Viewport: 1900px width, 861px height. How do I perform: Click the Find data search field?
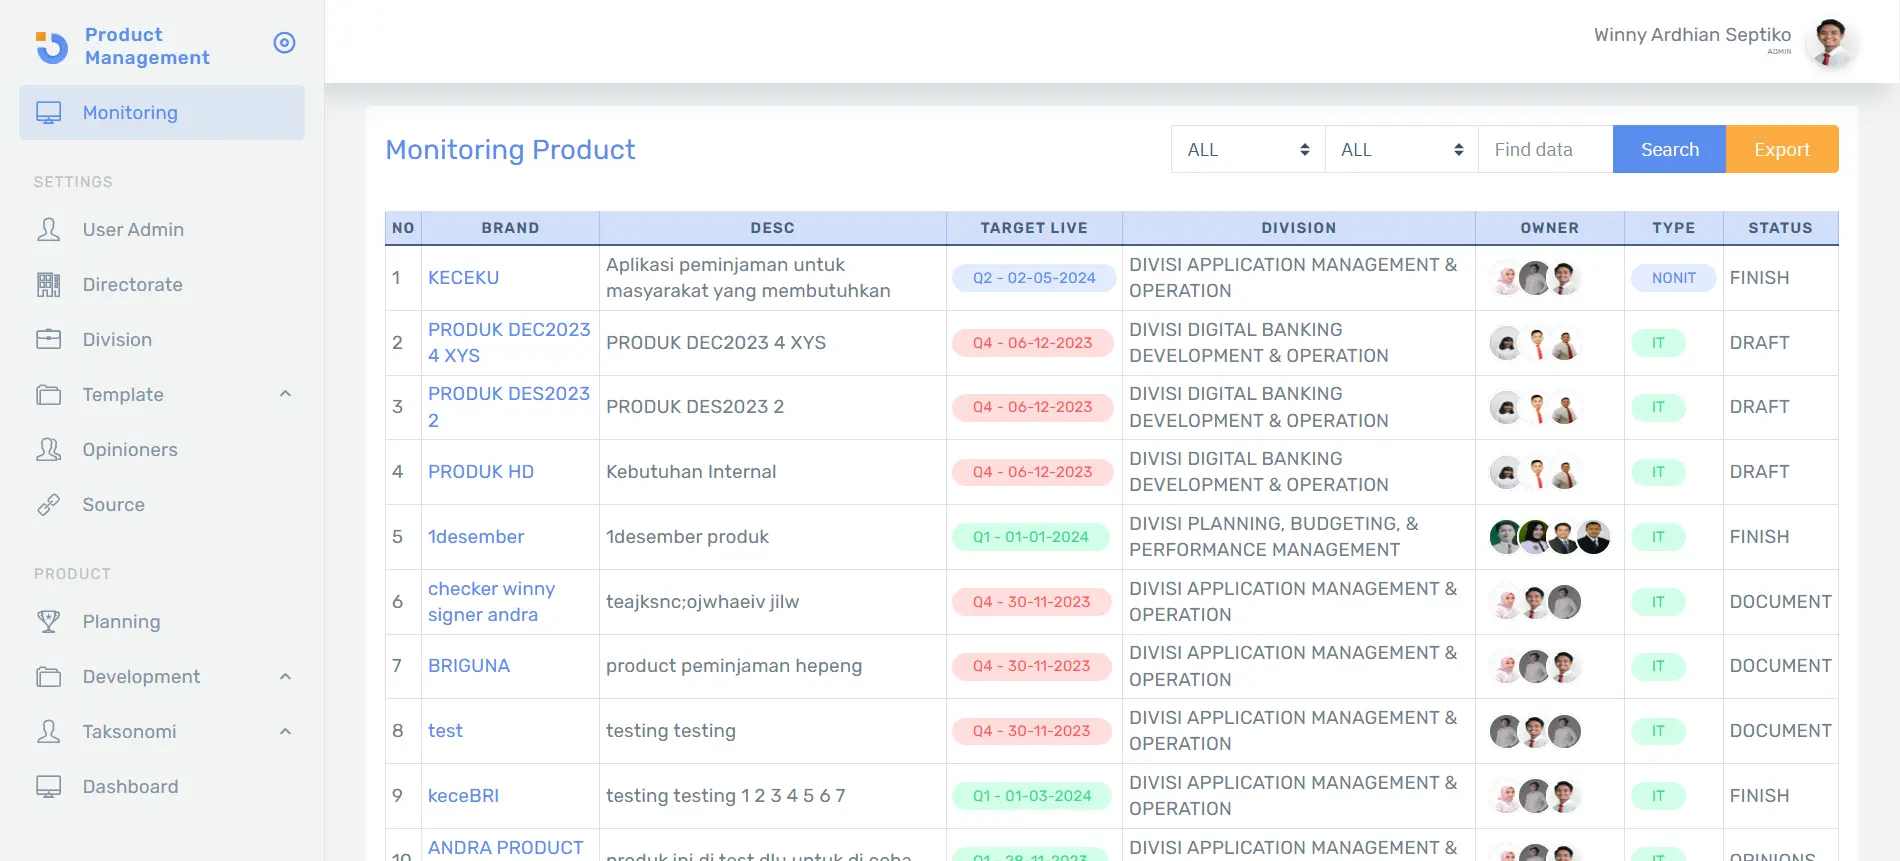tap(1545, 150)
